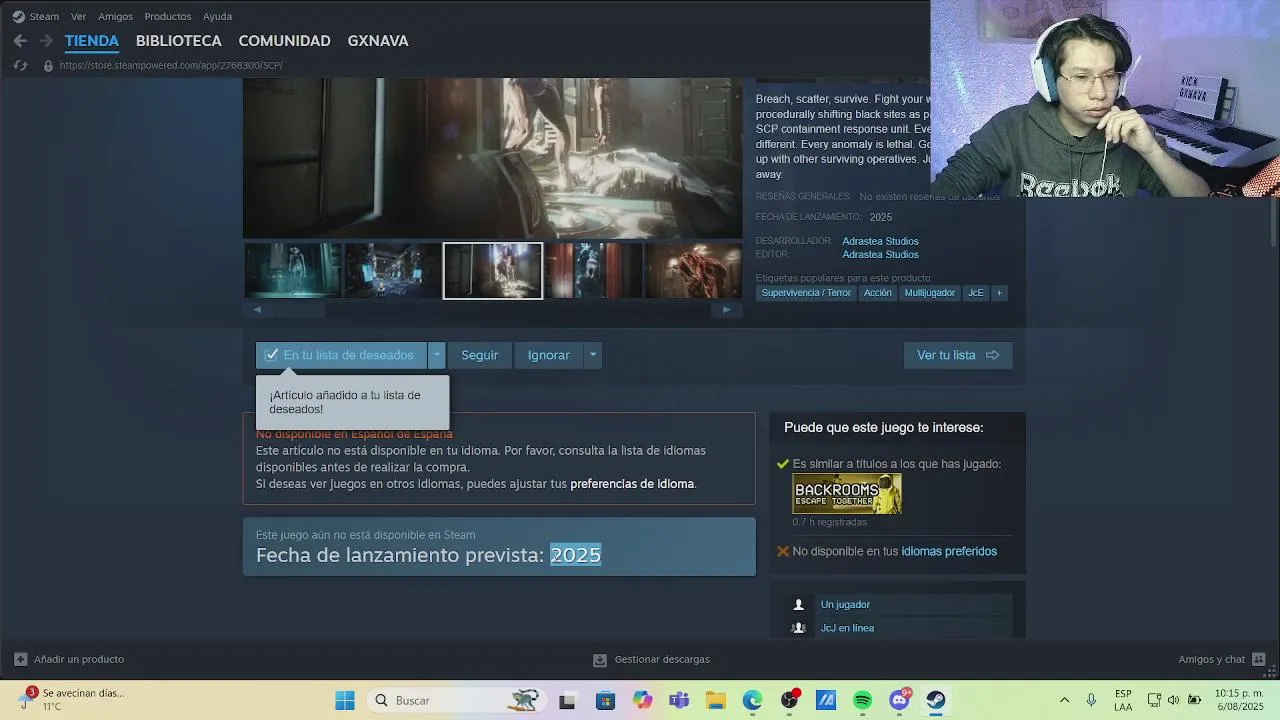Open the idiomas preferidos link

(949, 551)
